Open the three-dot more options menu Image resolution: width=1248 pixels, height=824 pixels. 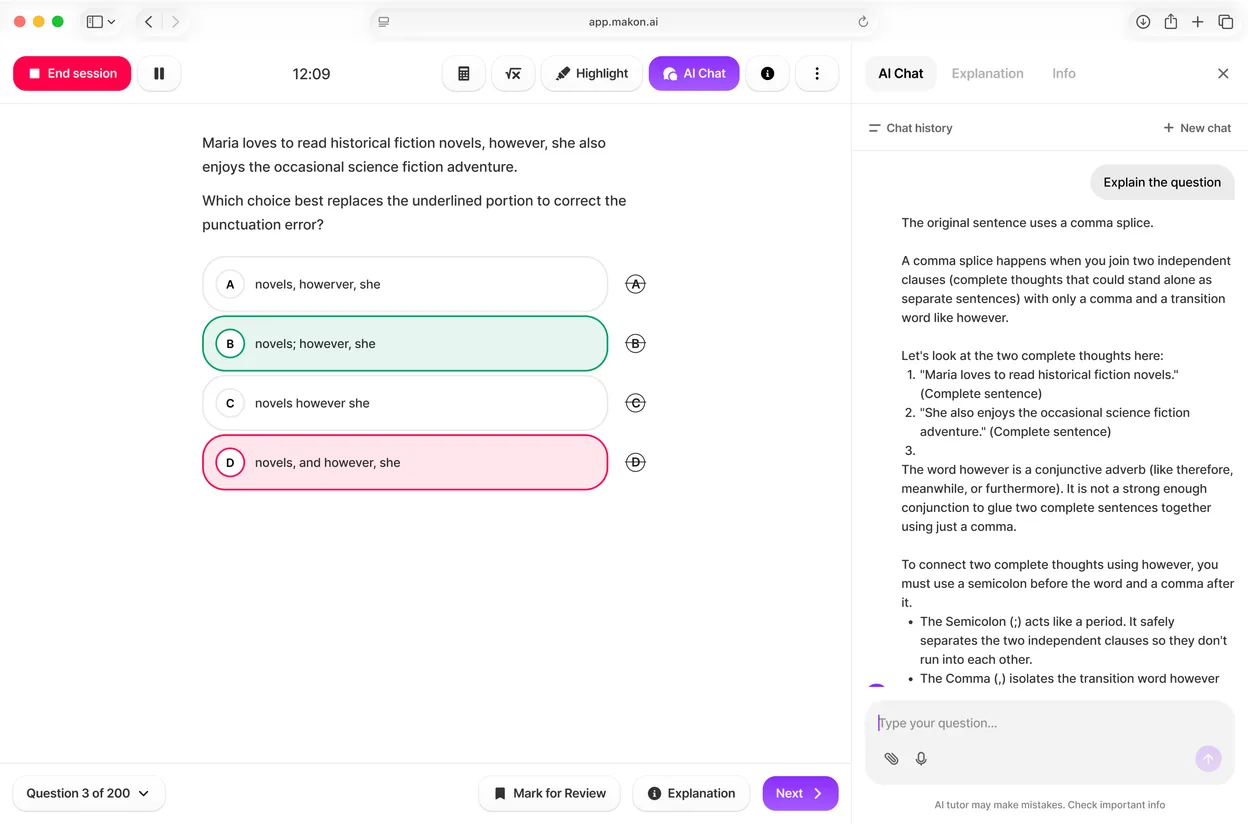[817, 73]
